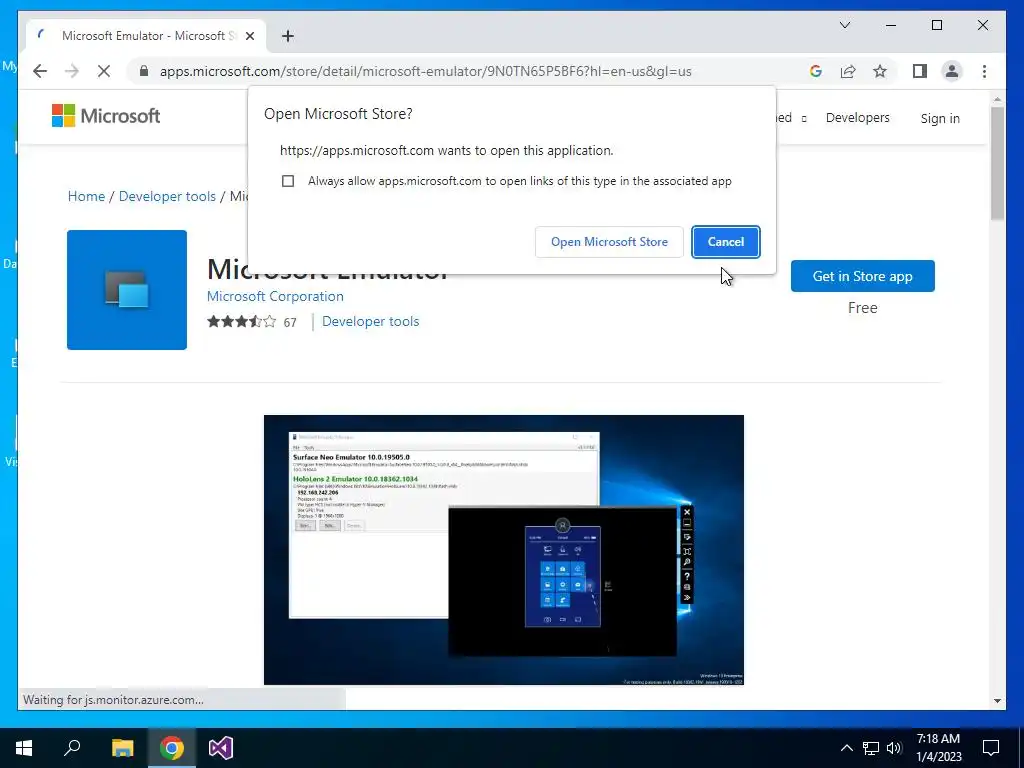Stop loading the page with X icon
Image resolution: width=1024 pixels, height=768 pixels.
click(x=104, y=71)
